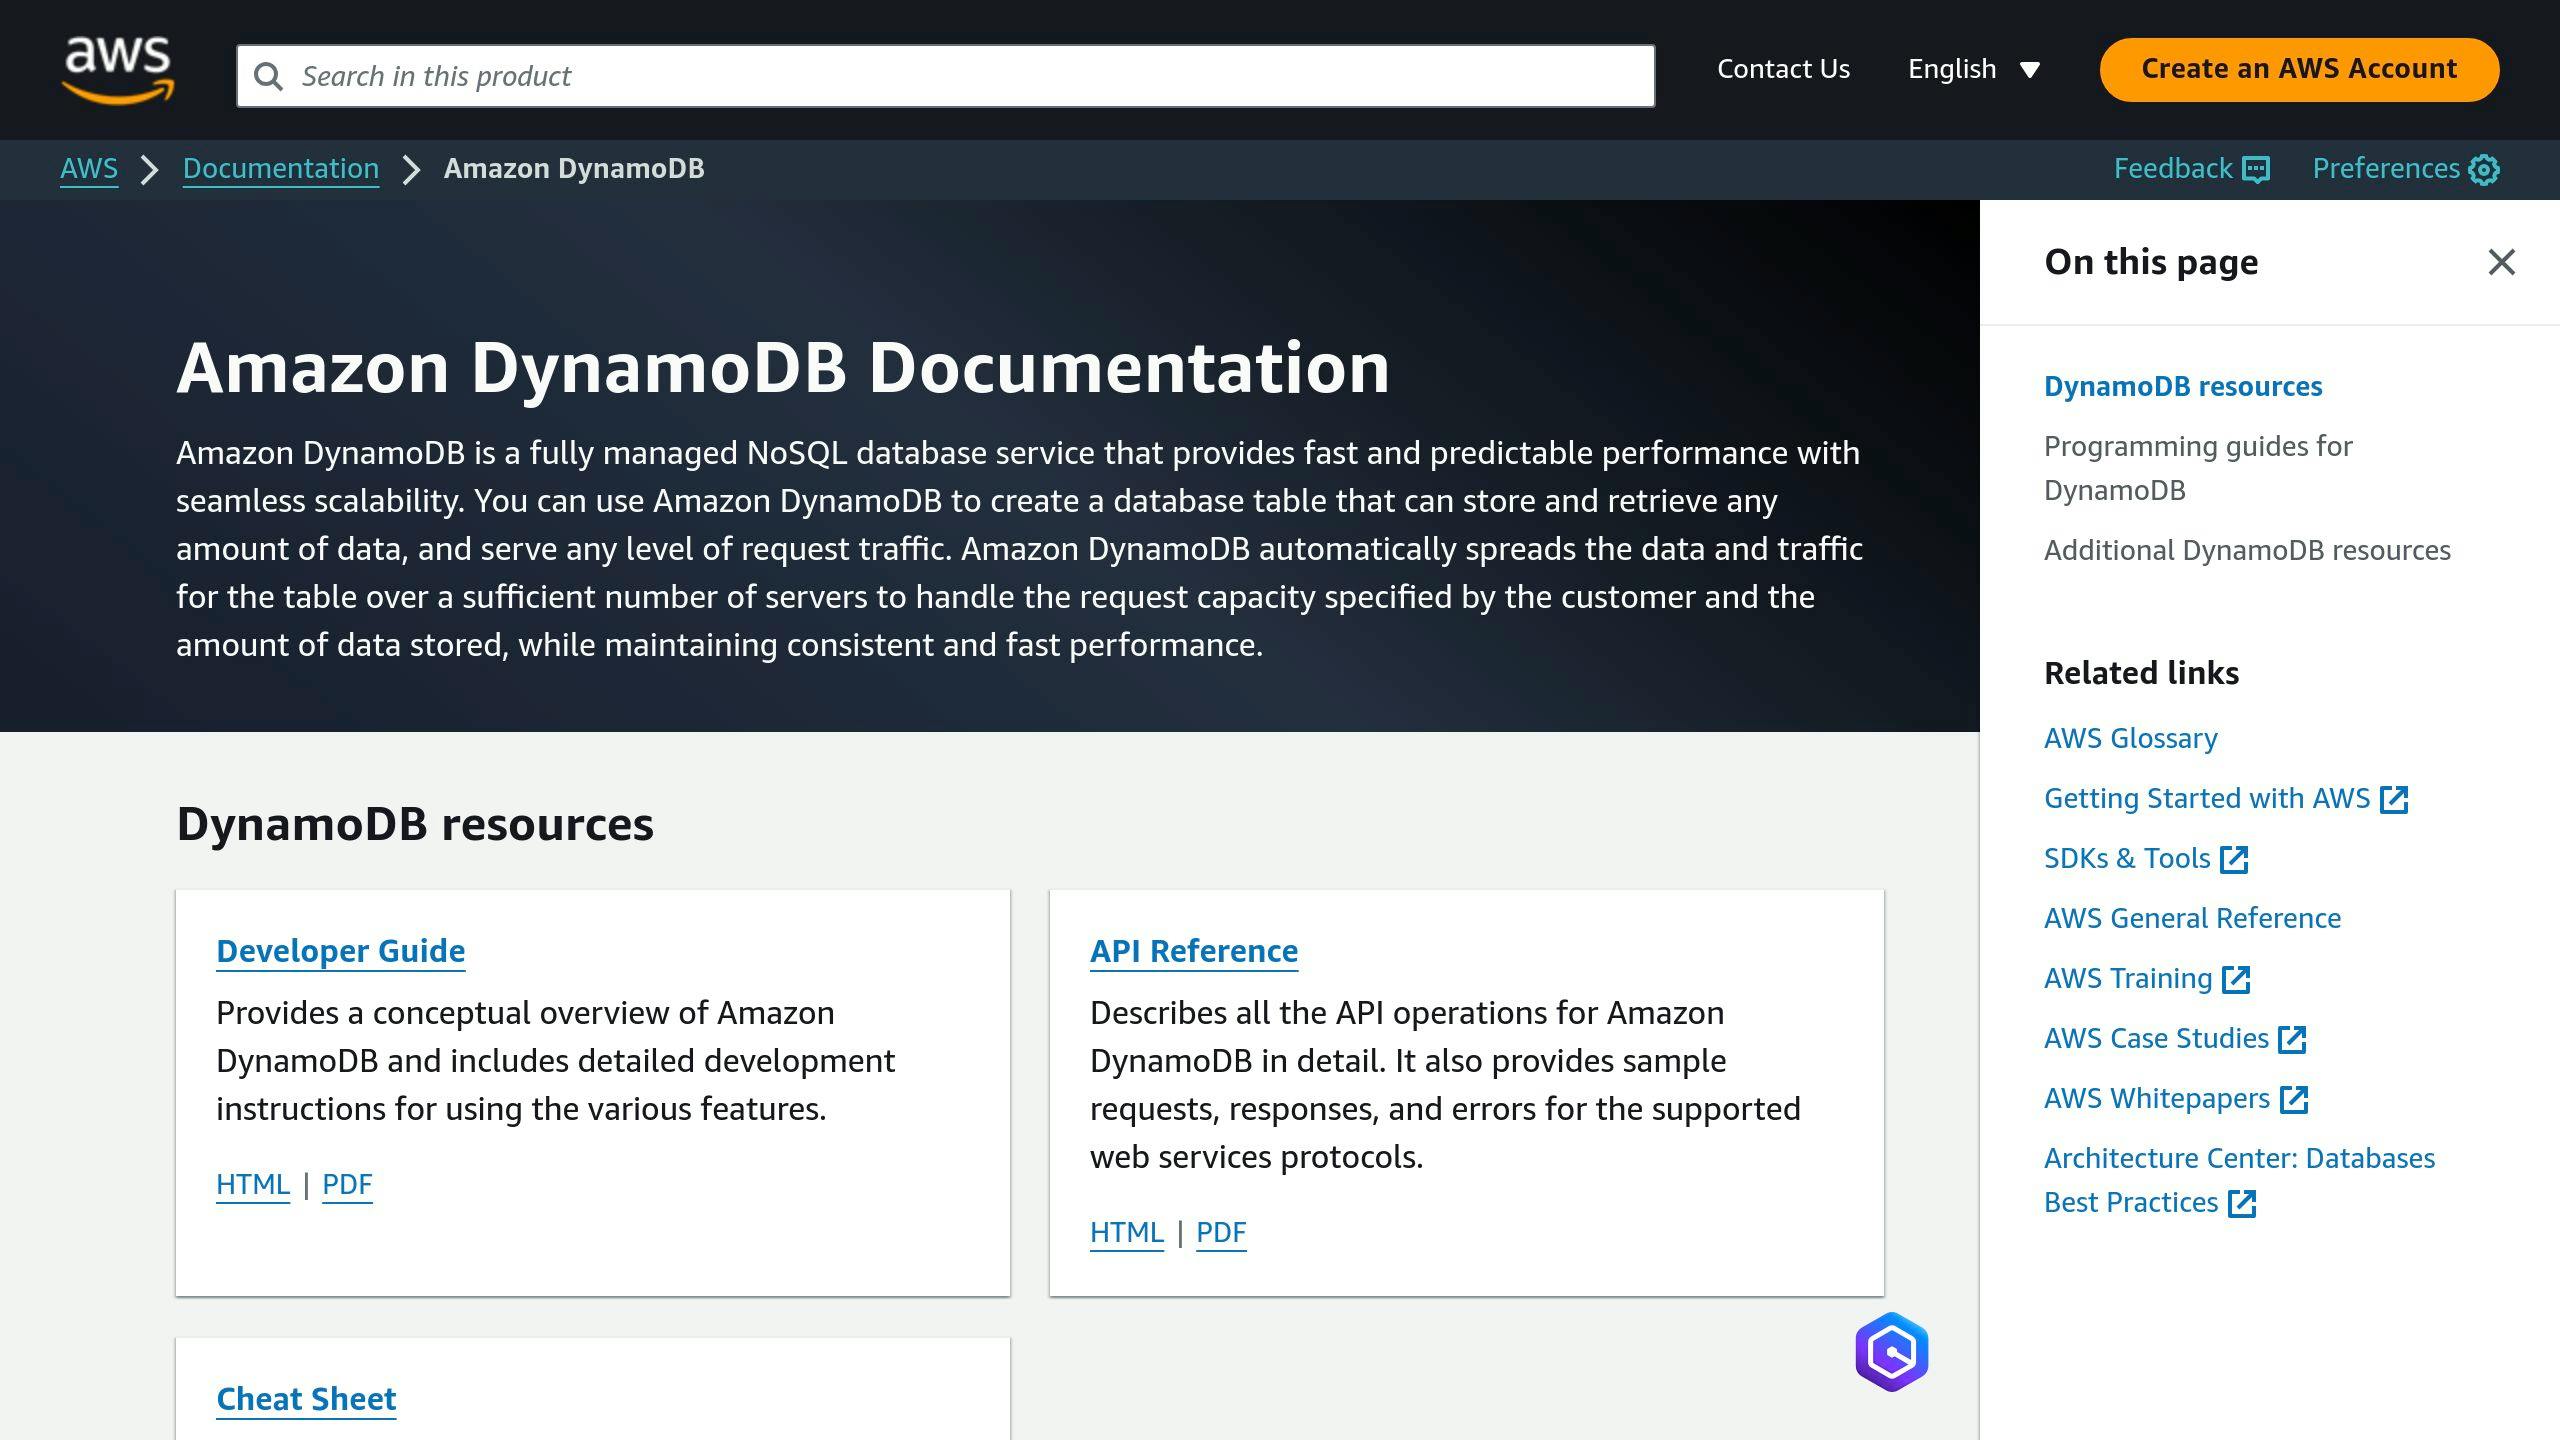Jump to DynamoDB resources section

[2183, 386]
